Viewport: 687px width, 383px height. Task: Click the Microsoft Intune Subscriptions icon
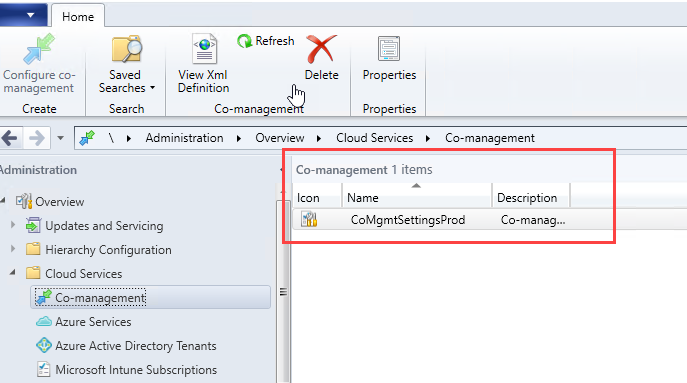pyautogui.click(x=43, y=369)
